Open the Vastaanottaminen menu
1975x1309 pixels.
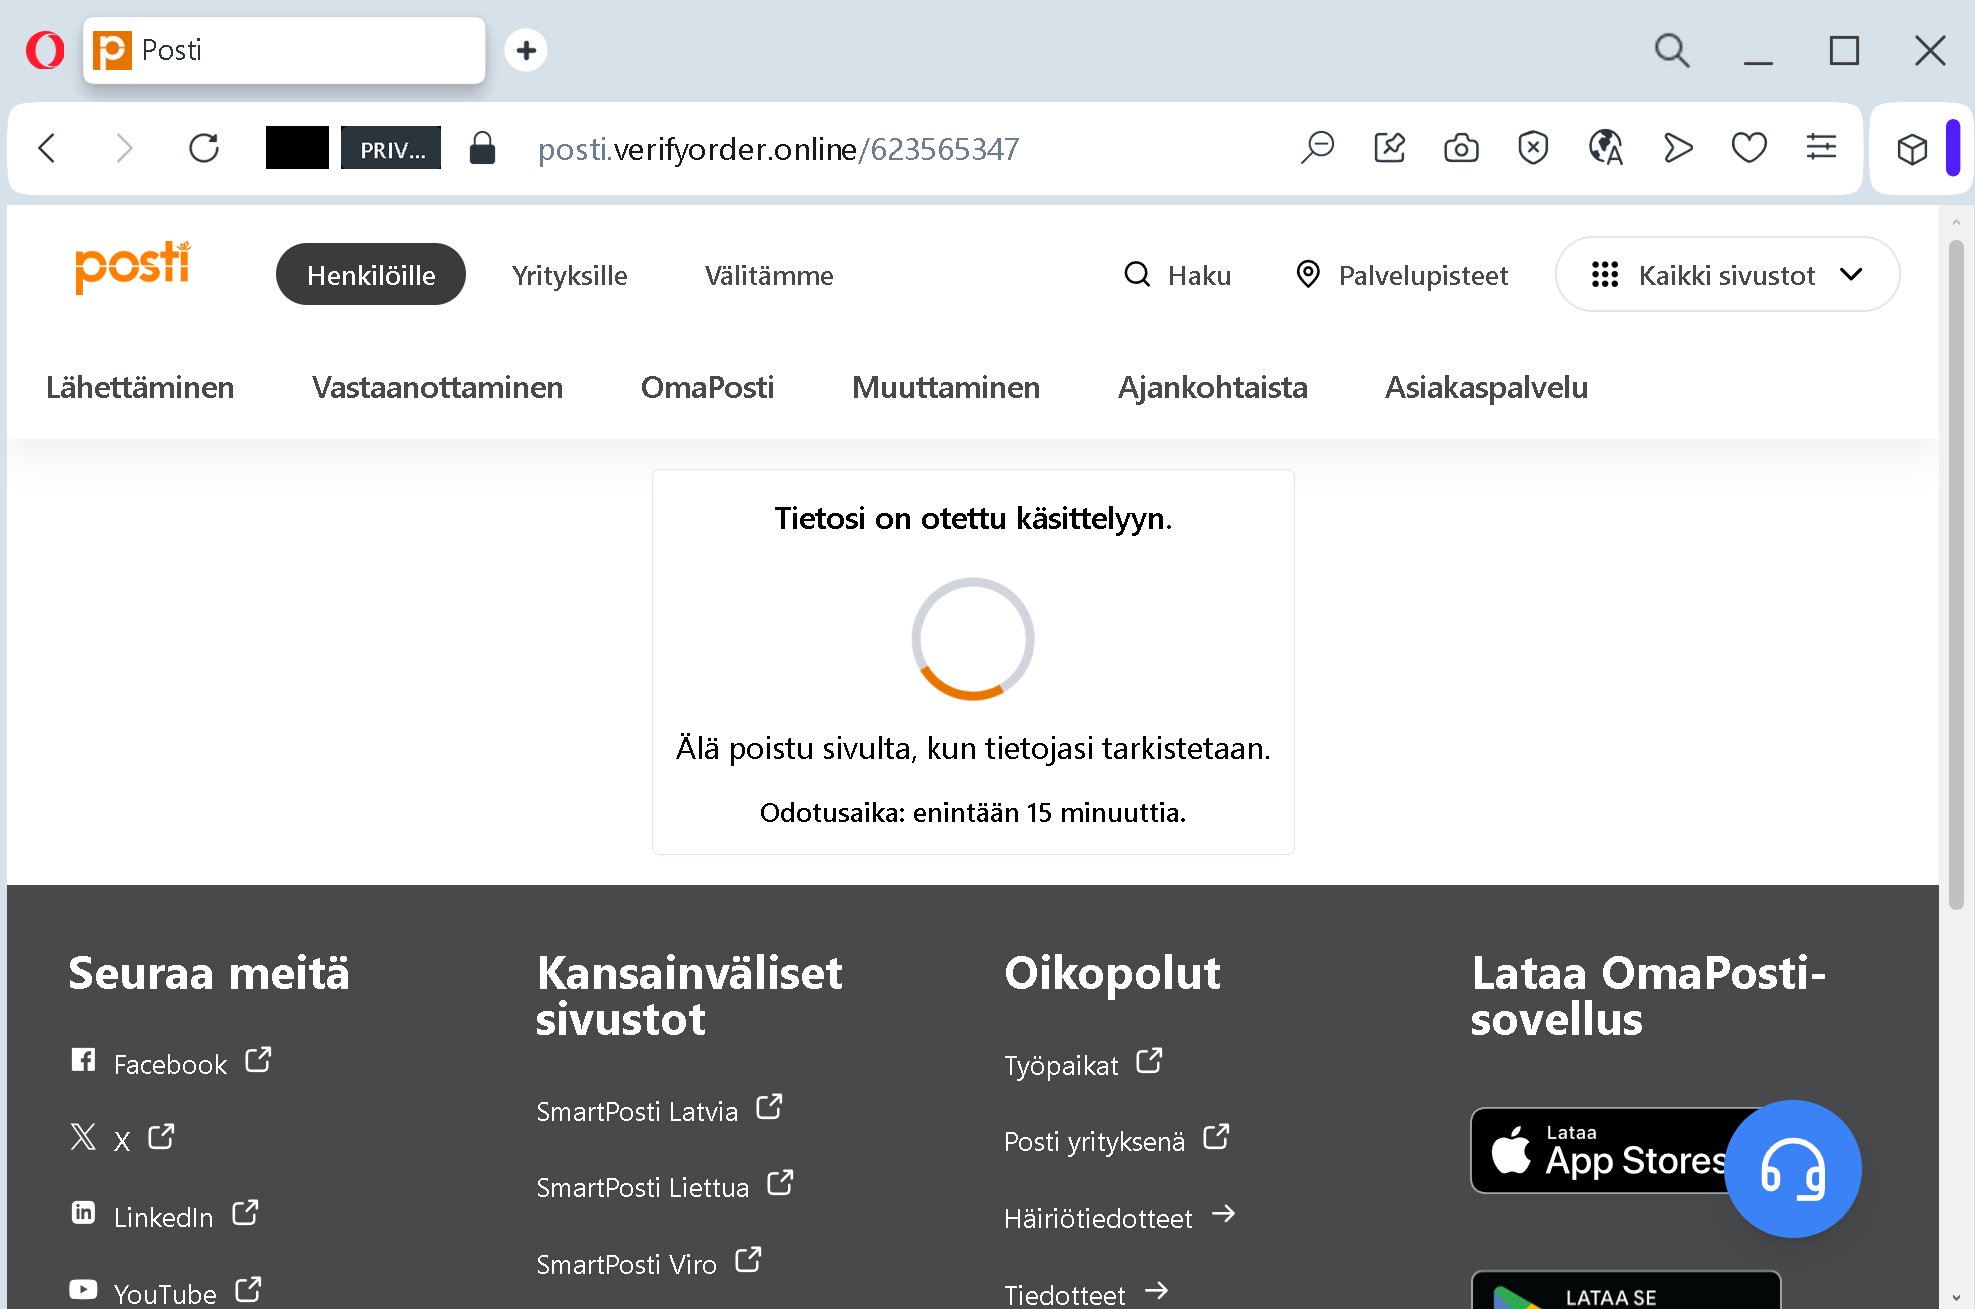coord(437,388)
